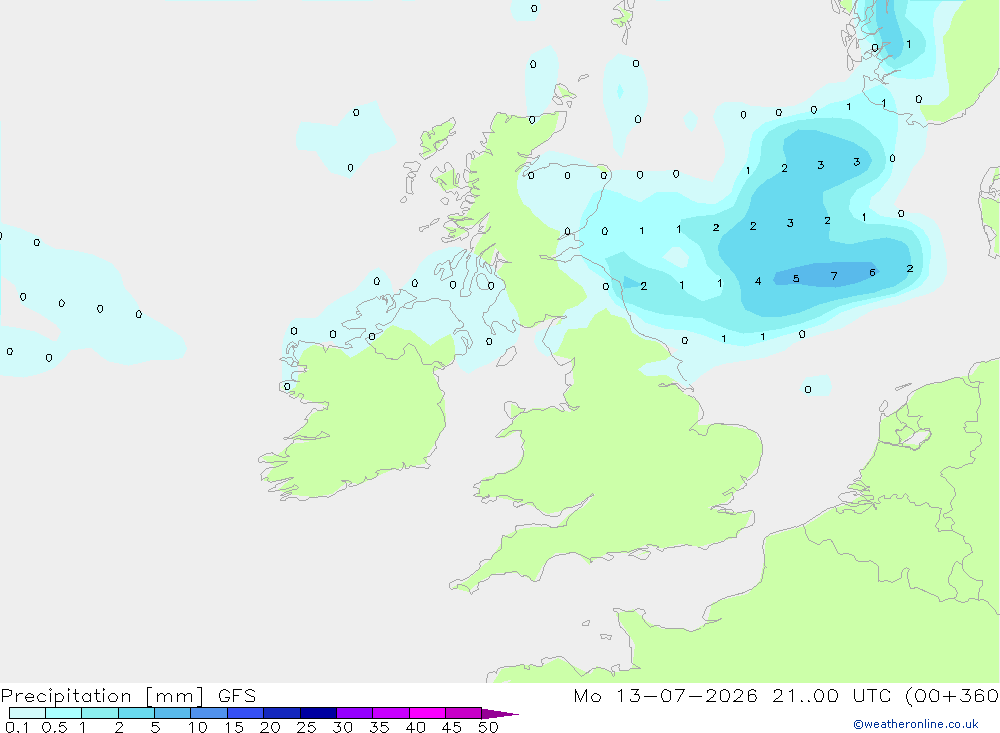Click the 0.5–1 mm legend color swatch
Image resolution: width=1000 pixels, height=733 pixels.
(x=63, y=713)
